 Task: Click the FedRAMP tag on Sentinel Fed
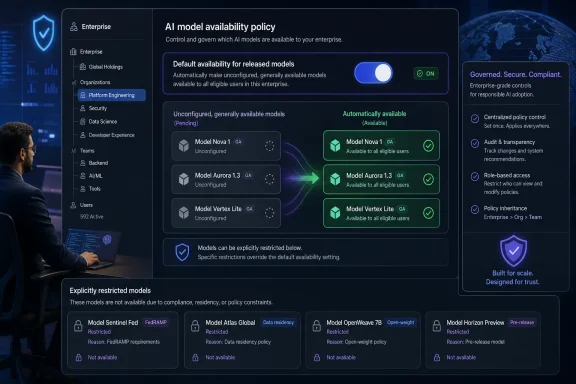156,322
